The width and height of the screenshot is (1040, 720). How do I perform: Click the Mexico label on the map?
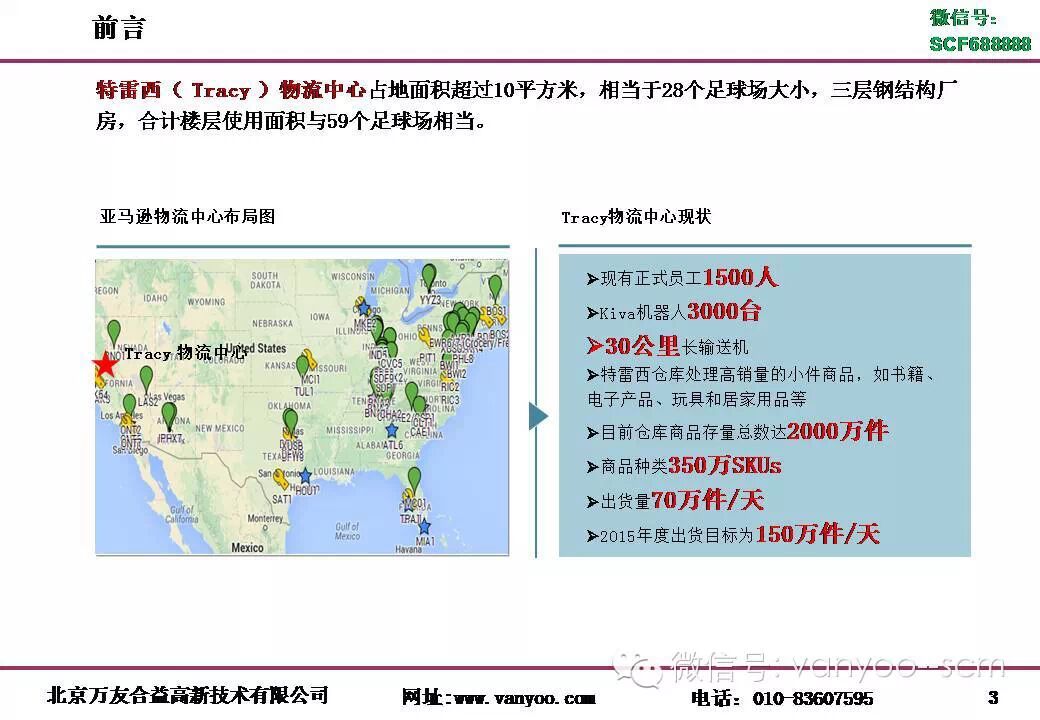point(247,548)
